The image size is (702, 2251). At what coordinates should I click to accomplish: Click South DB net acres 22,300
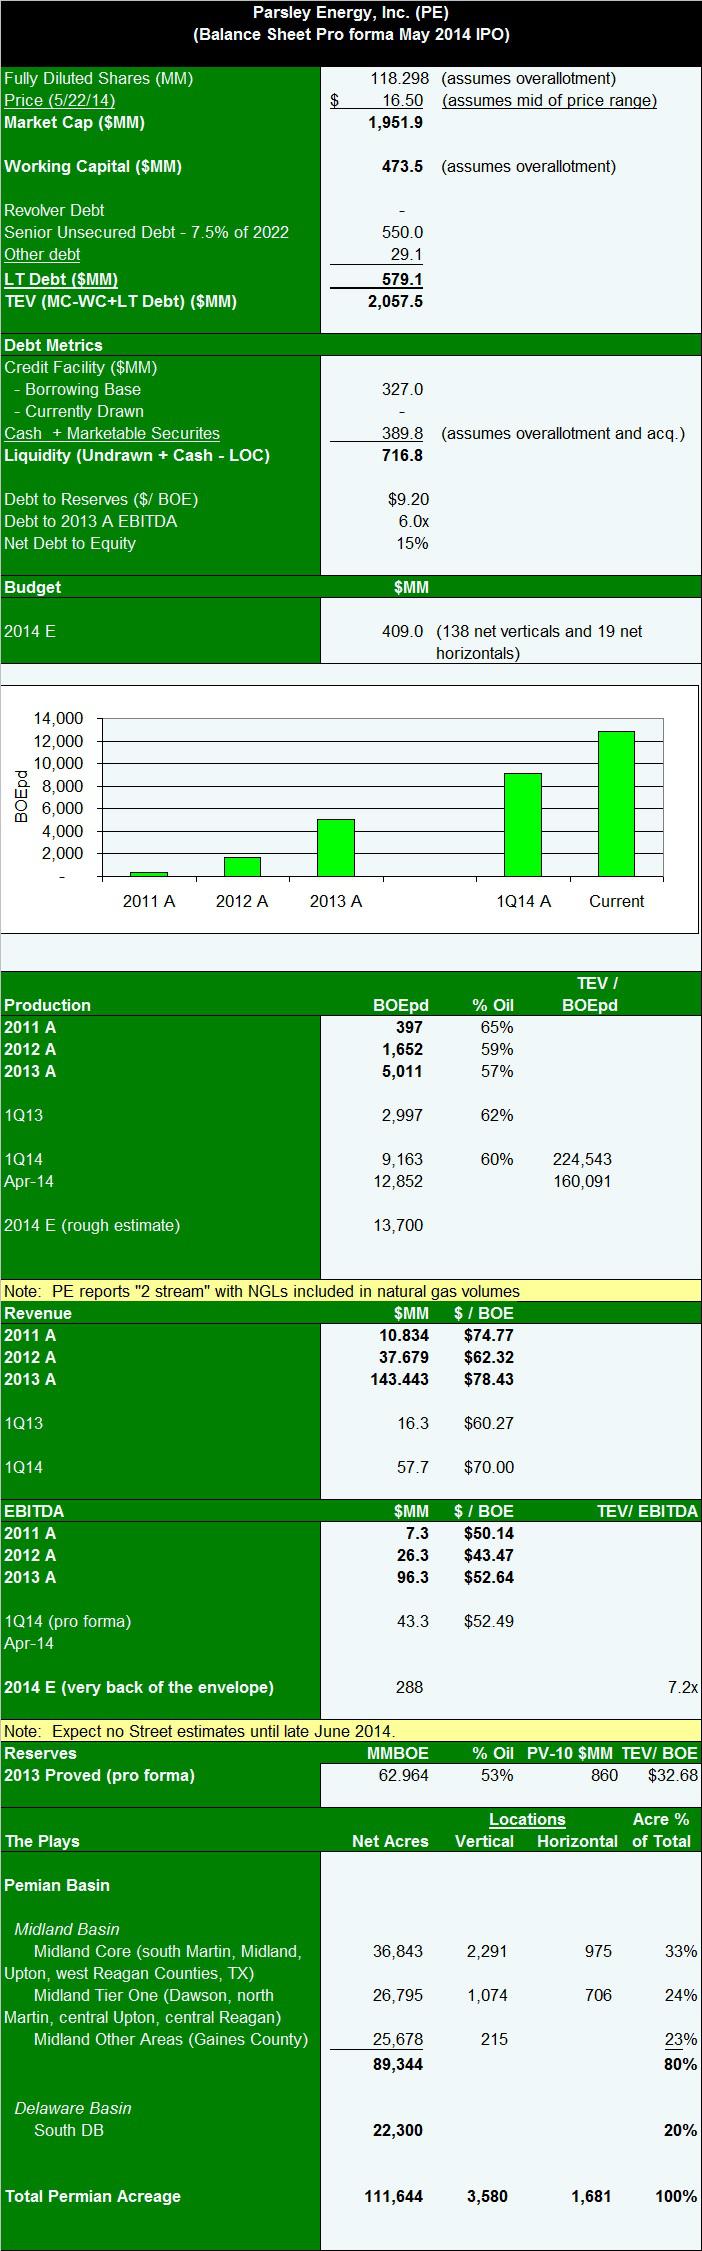pos(398,2131)
